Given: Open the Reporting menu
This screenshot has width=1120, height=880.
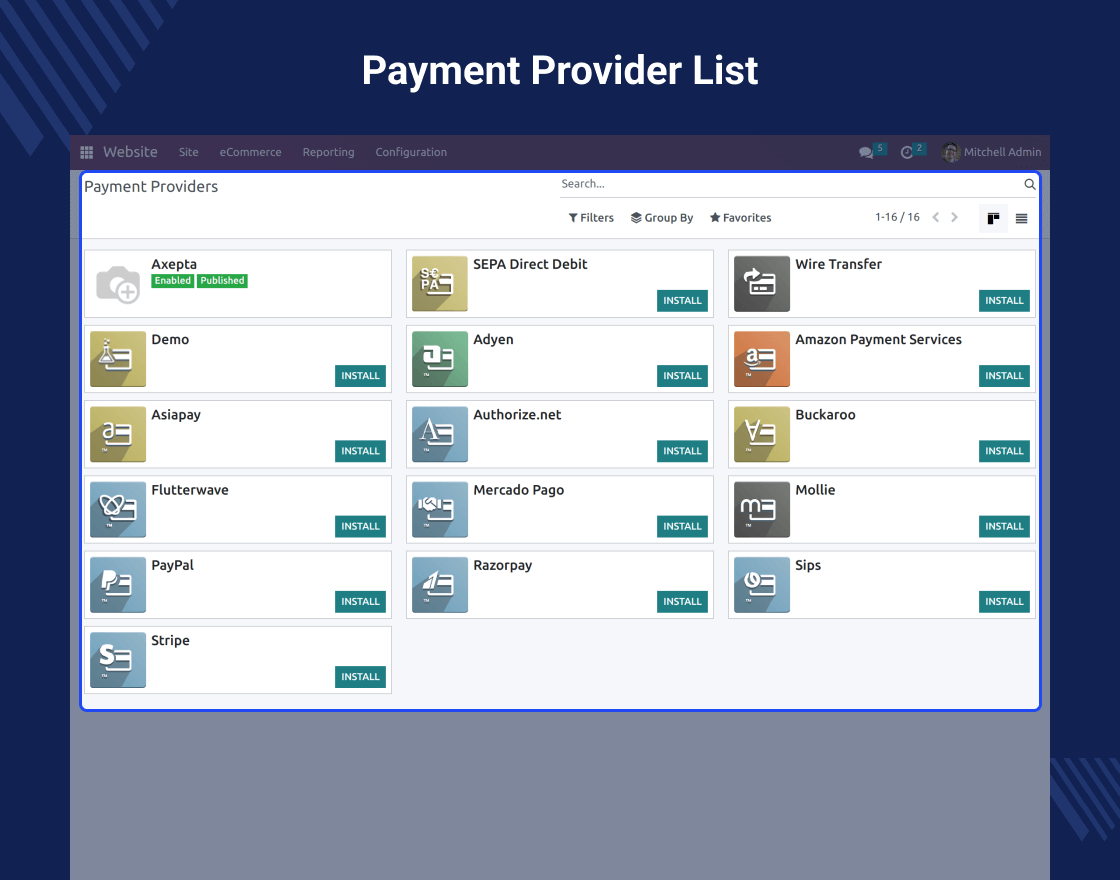Looking at the screenshot, I should [329, 152].
